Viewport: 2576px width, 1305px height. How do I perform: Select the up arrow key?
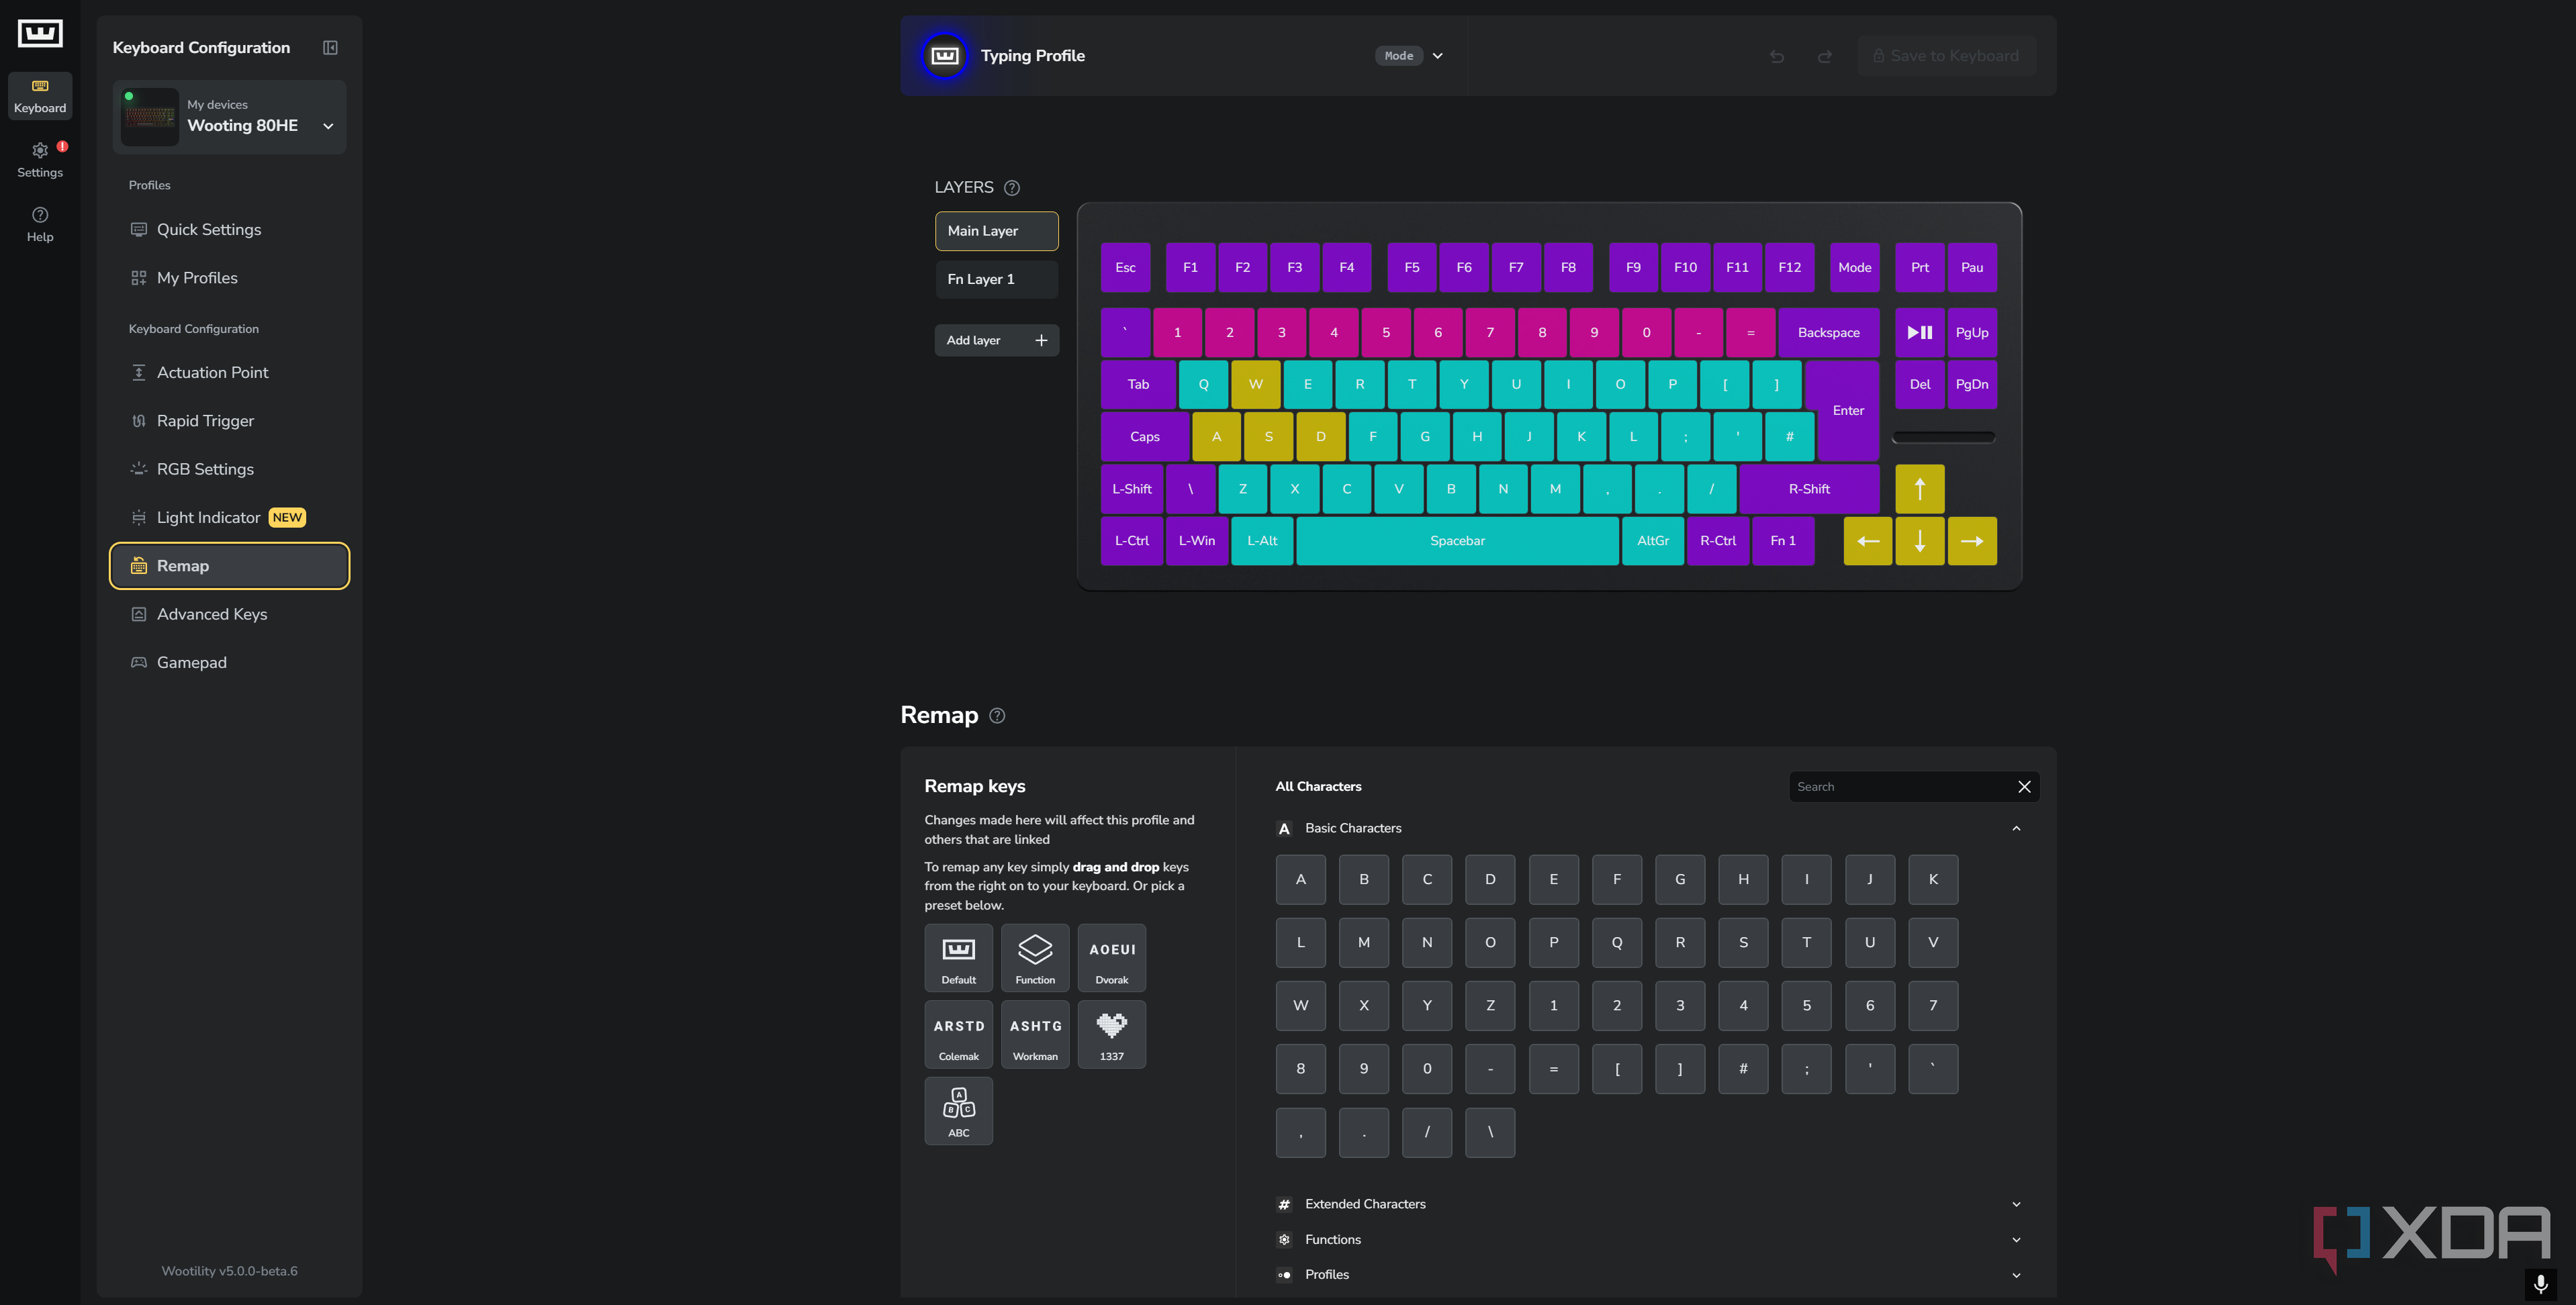click(x=1919, y=489)
